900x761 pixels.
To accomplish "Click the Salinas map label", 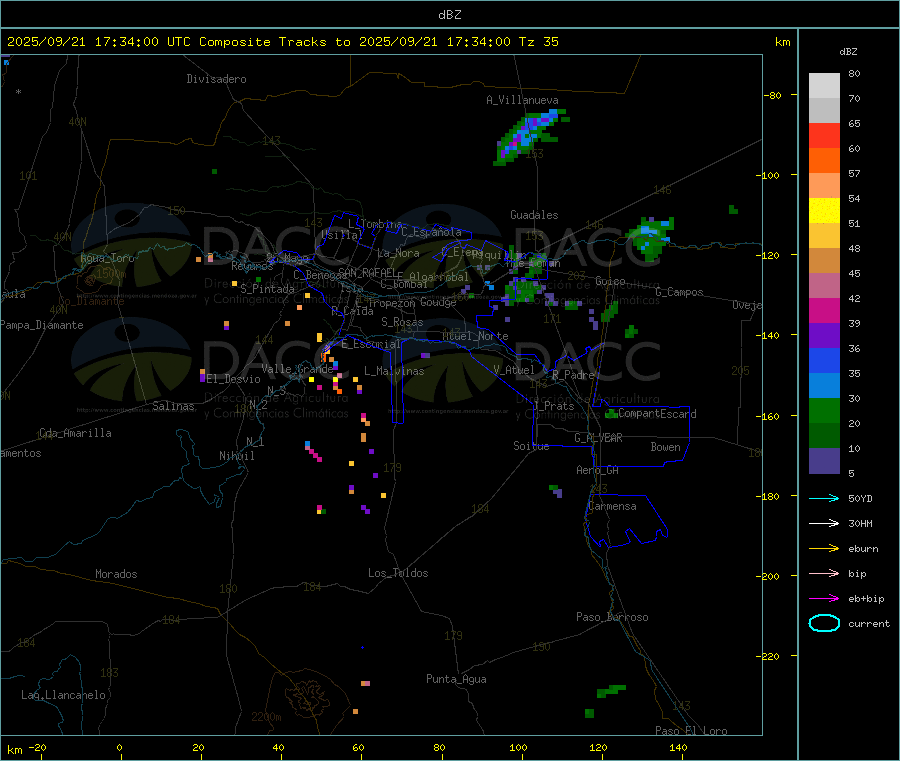I will tap(173, 406).
